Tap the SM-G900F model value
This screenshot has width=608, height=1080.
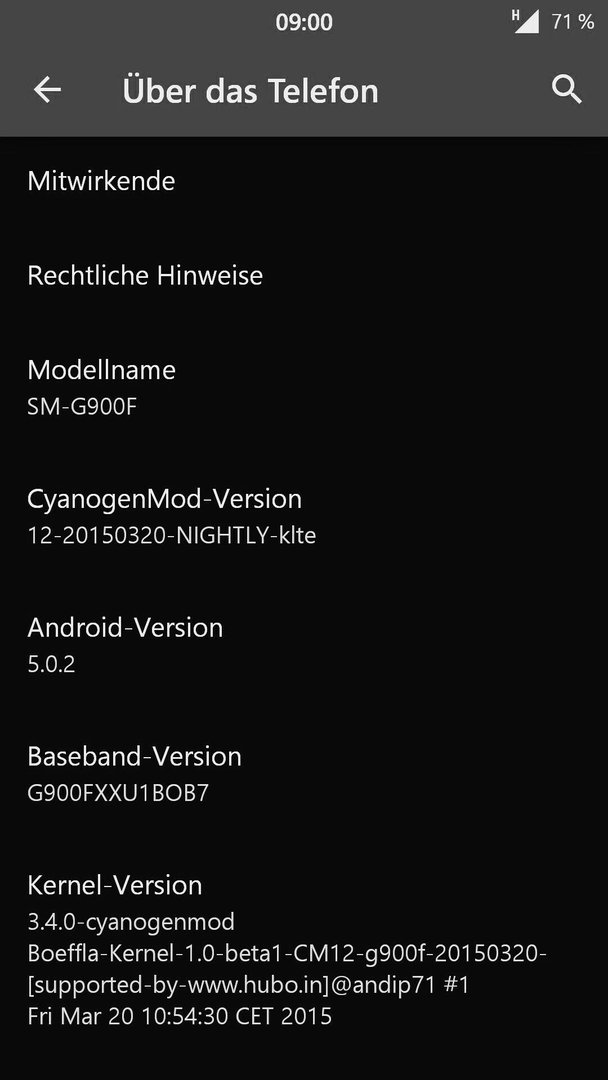coord(82,407)
